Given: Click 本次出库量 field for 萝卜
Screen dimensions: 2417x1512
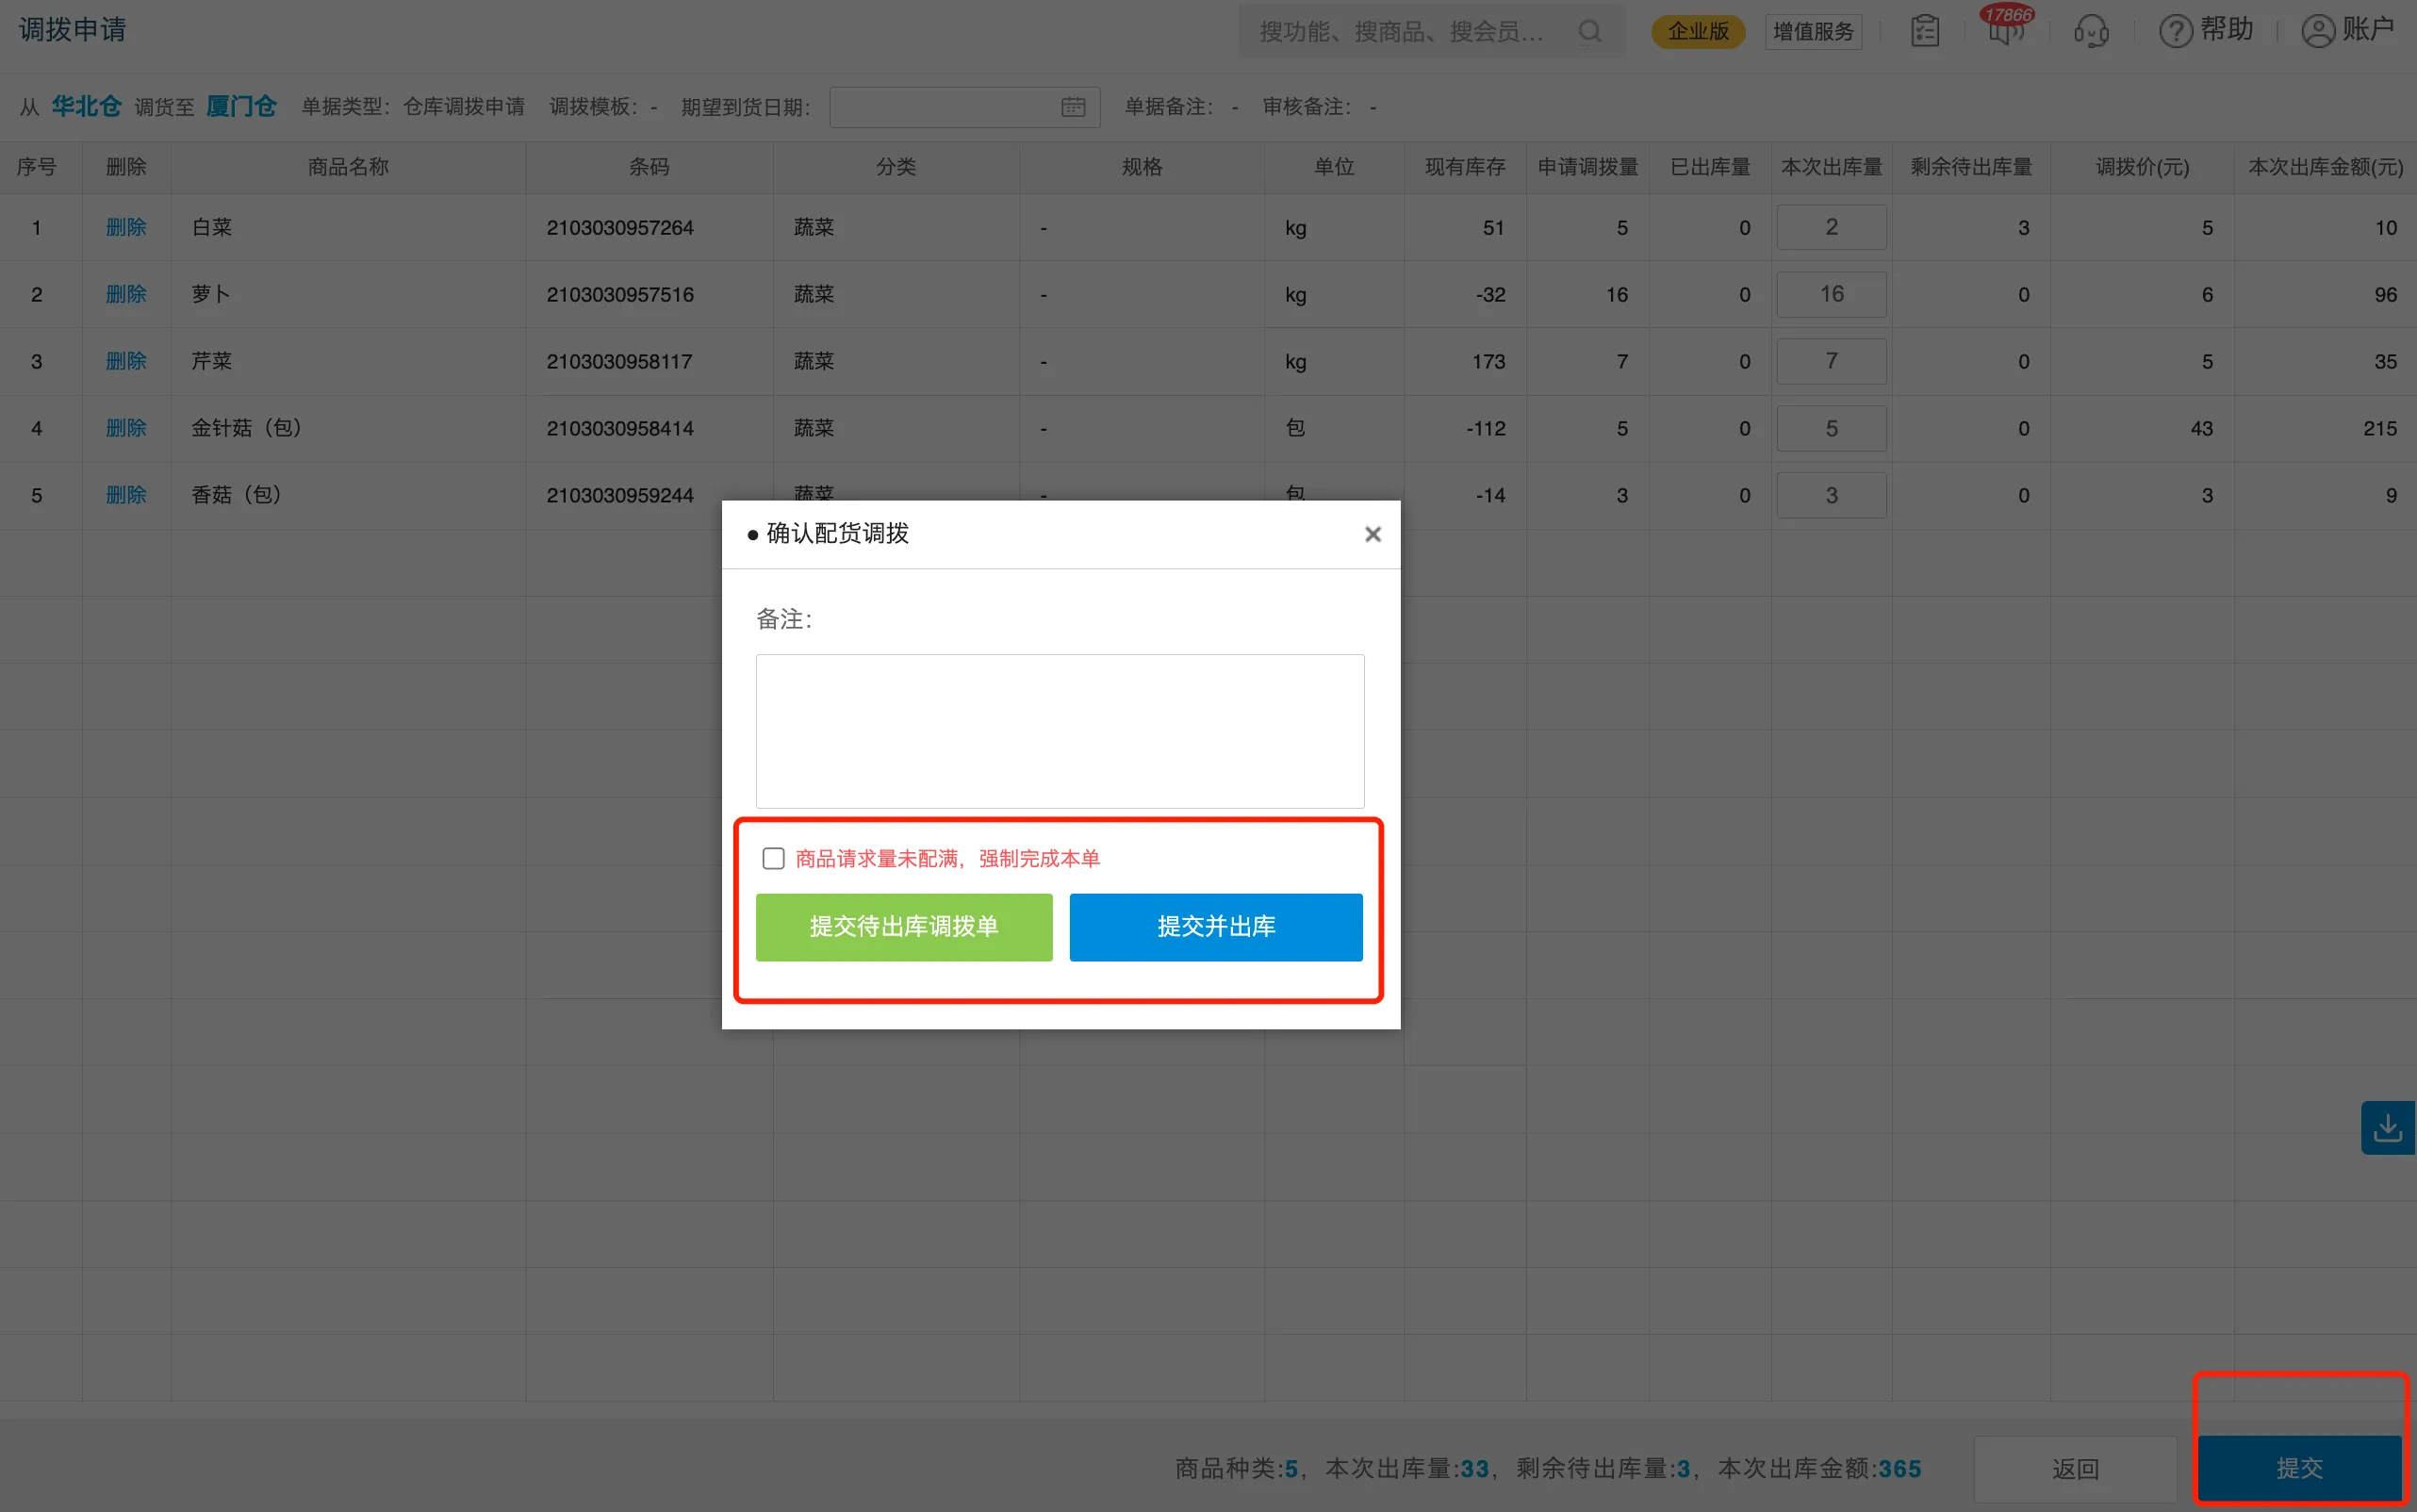Looking at the screenshot, I should pos(1830,294).
